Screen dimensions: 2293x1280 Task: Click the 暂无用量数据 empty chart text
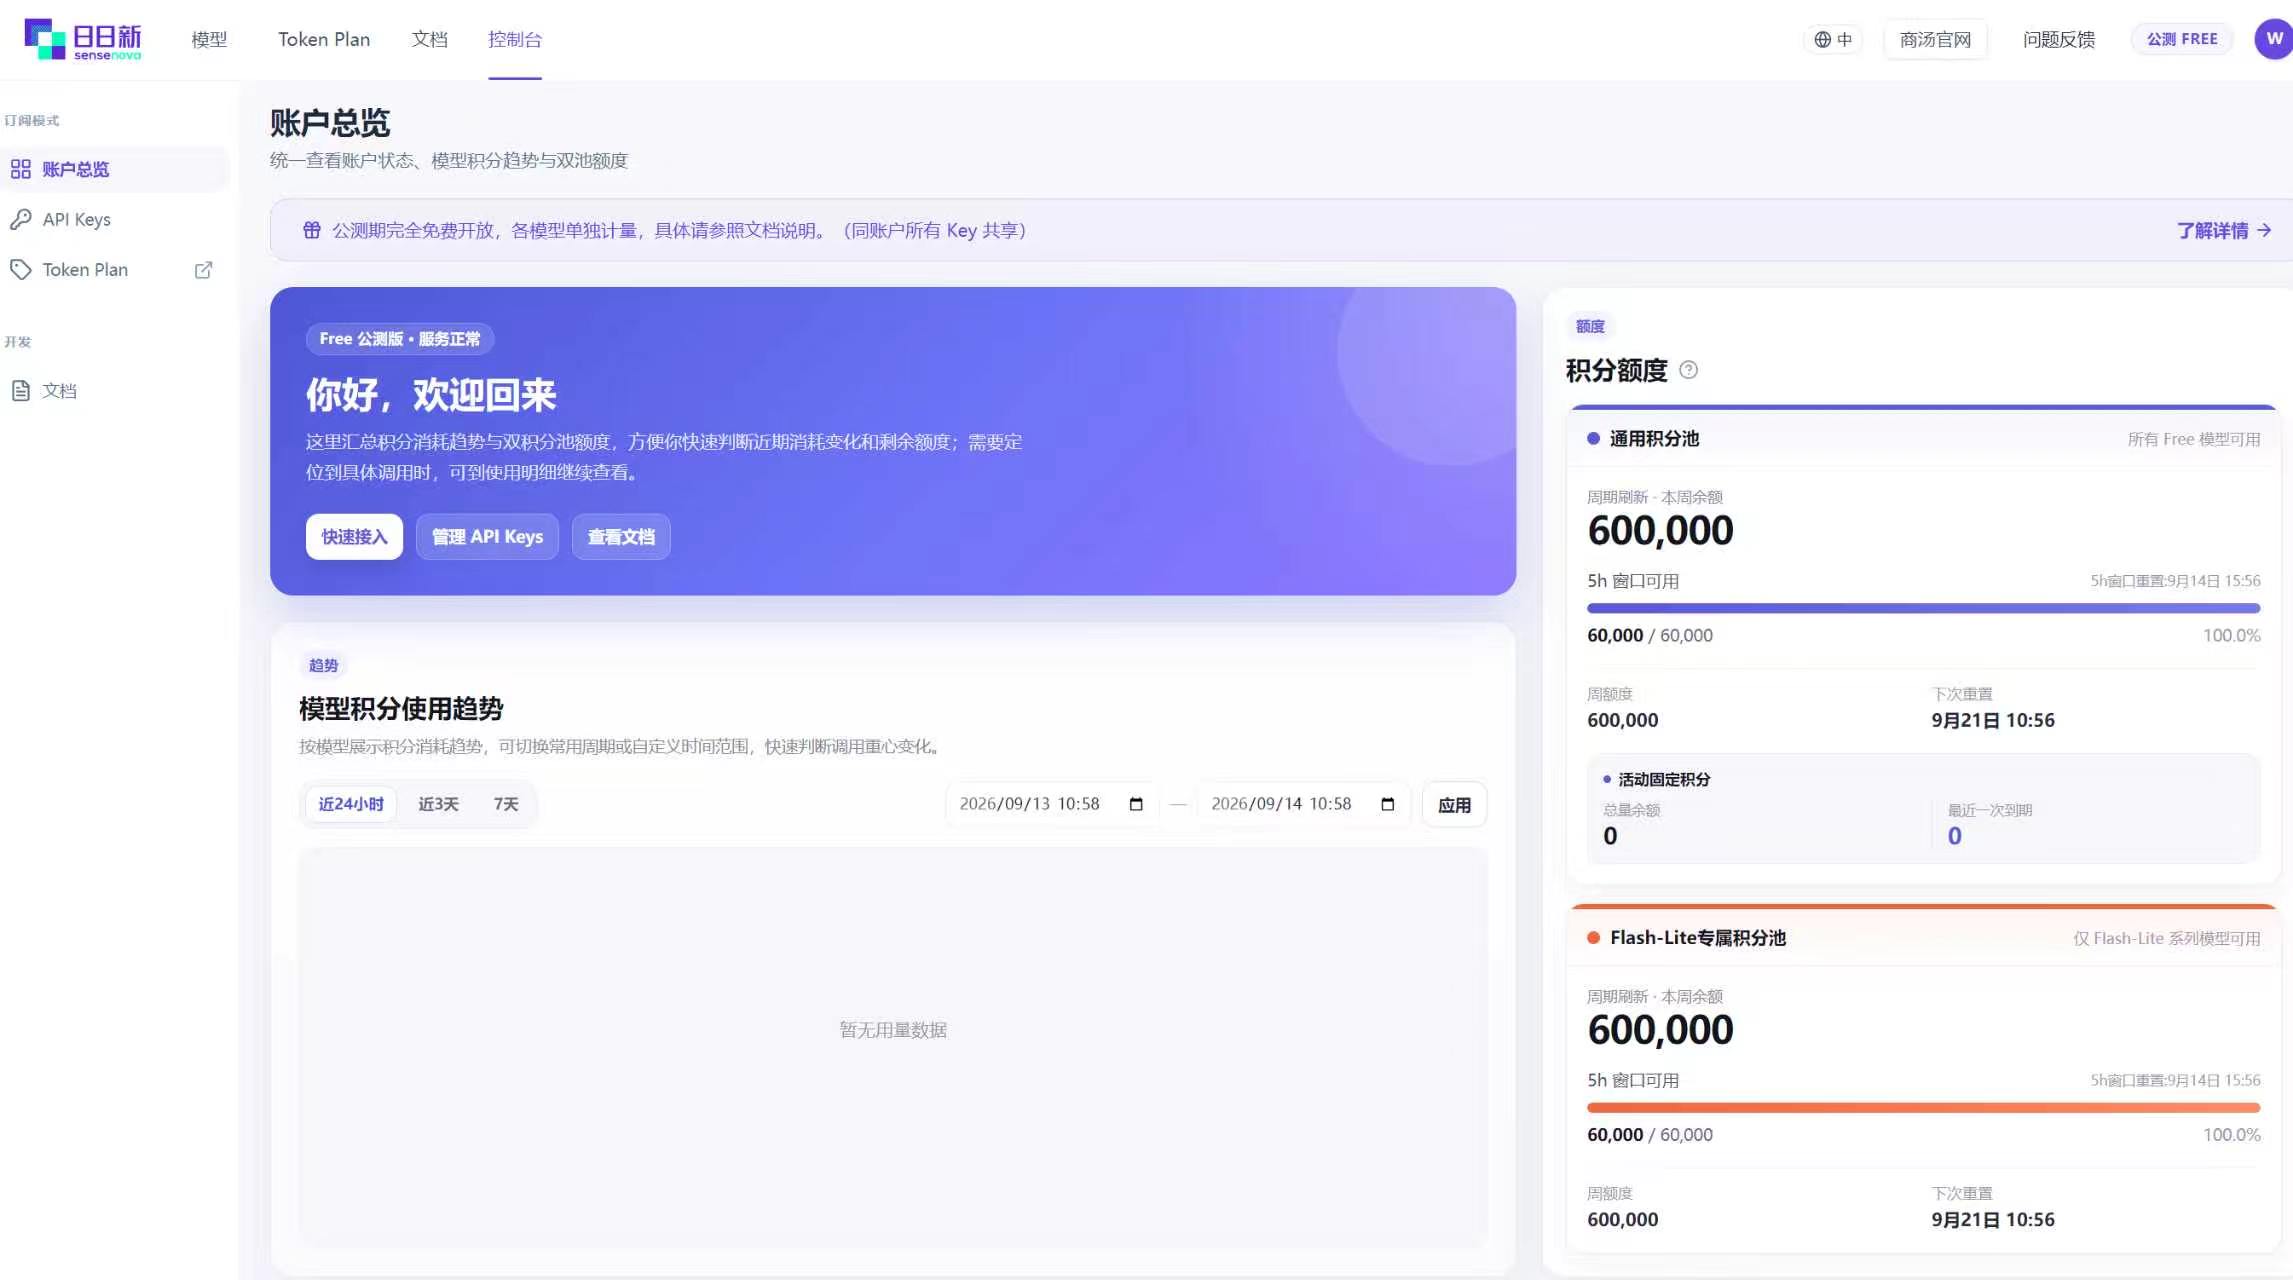click(893, 1030)
